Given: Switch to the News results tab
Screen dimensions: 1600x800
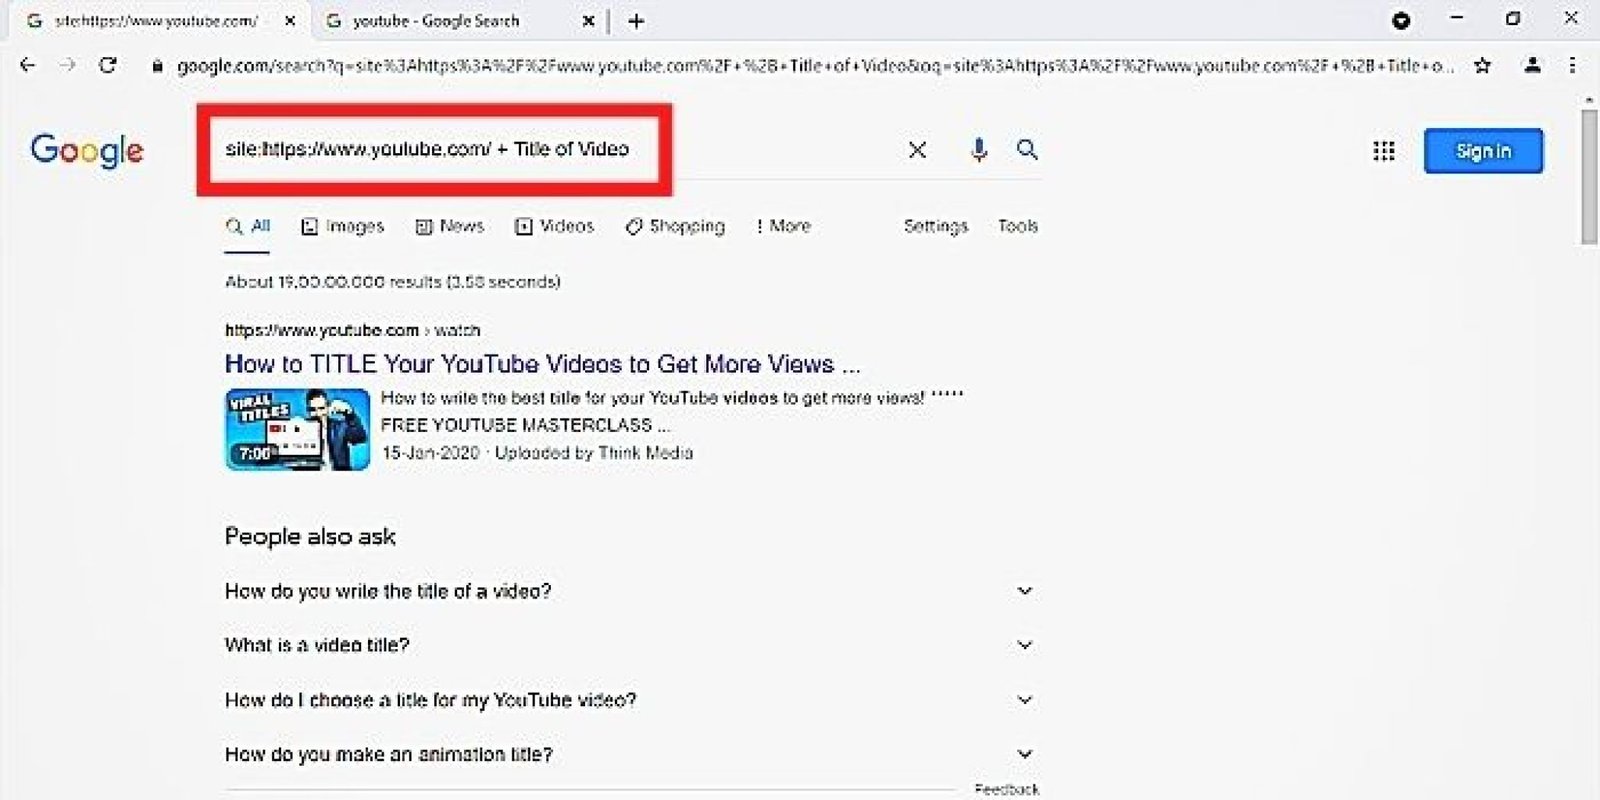Looking at the screenshot, I should pos(450,227).
